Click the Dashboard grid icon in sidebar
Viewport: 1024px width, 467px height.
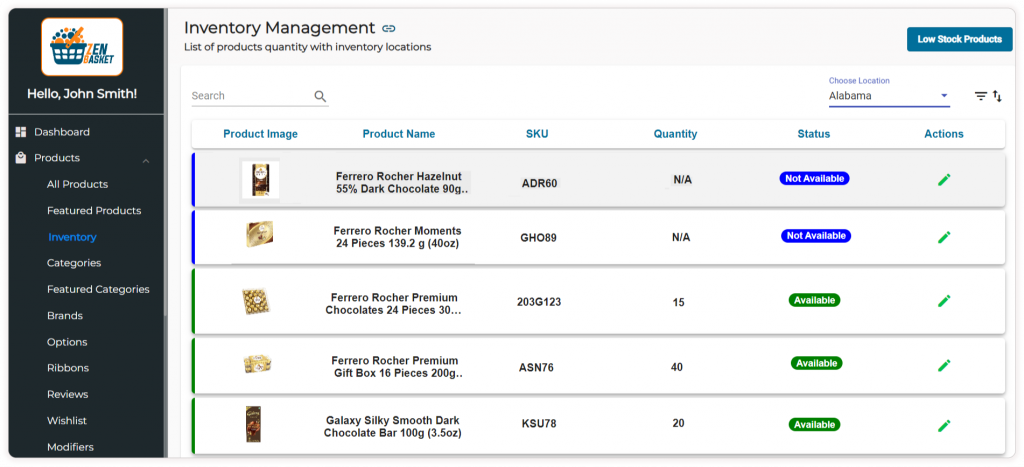[21, 132]
